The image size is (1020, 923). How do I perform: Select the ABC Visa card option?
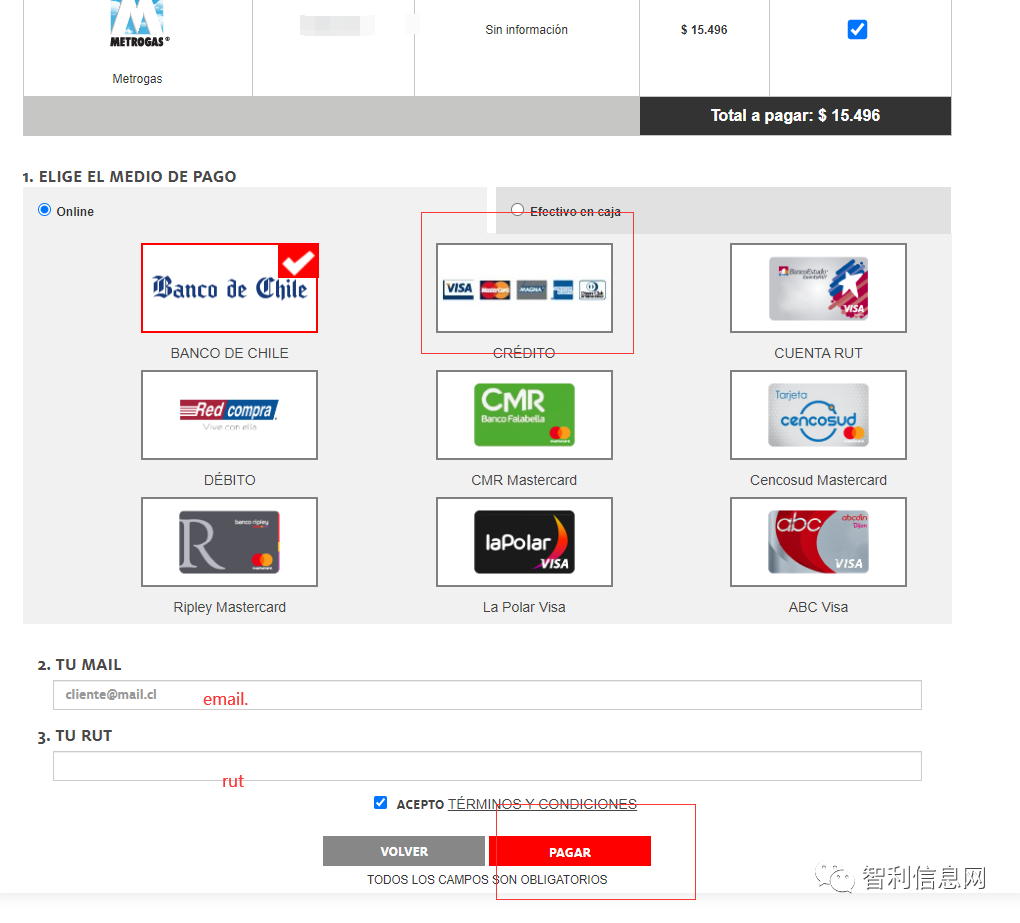(818, 542)
